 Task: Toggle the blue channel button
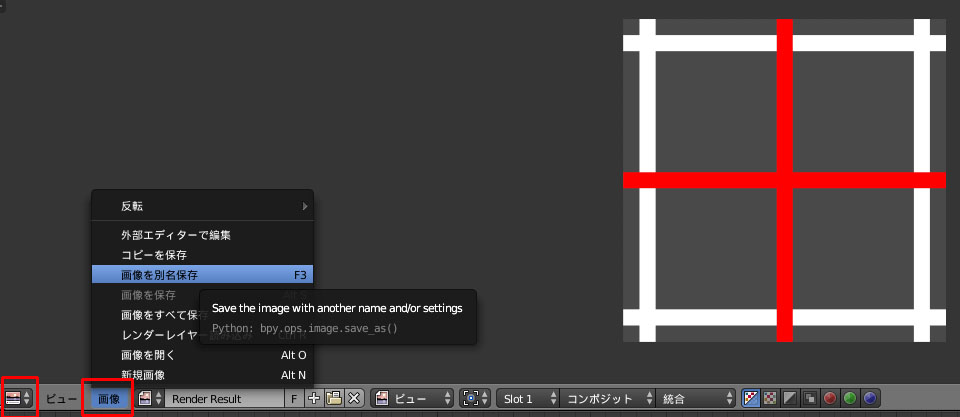(870, 399)
